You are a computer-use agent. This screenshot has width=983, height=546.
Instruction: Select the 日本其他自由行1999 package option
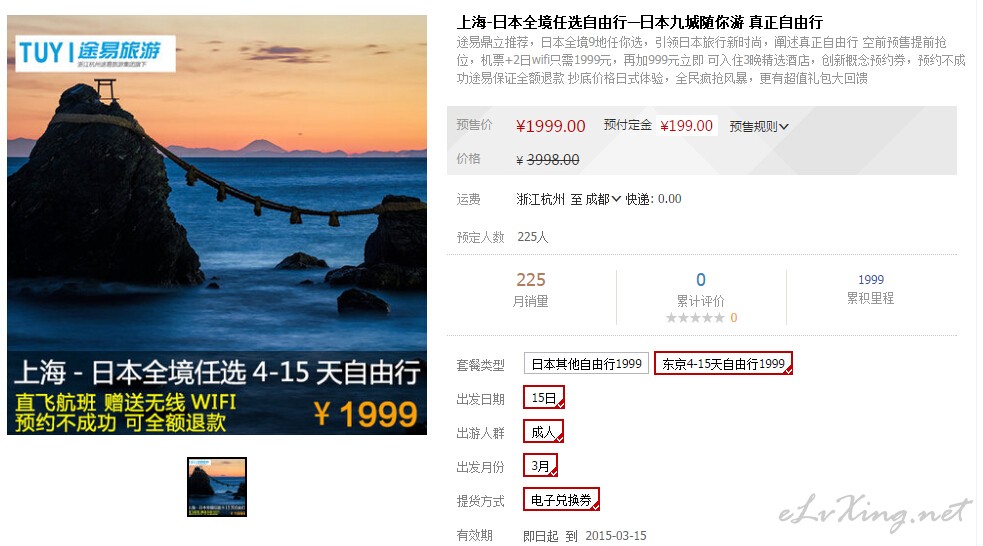click(x=586, y=364)
